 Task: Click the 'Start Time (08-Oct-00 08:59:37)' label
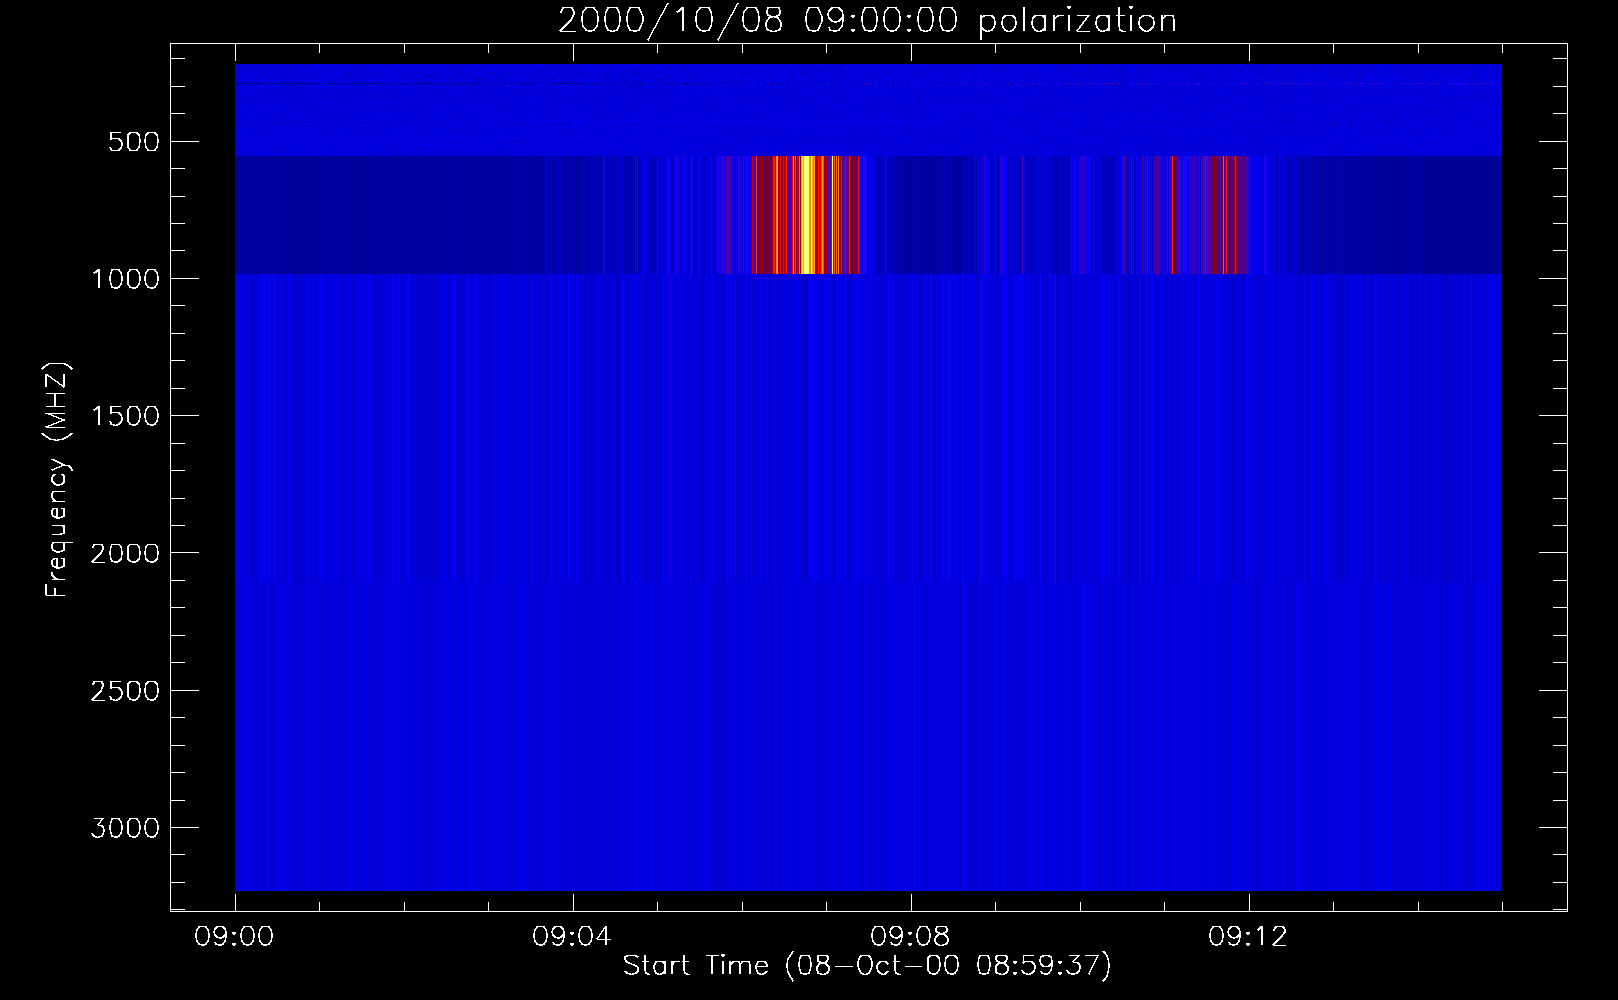coord(867,966)
